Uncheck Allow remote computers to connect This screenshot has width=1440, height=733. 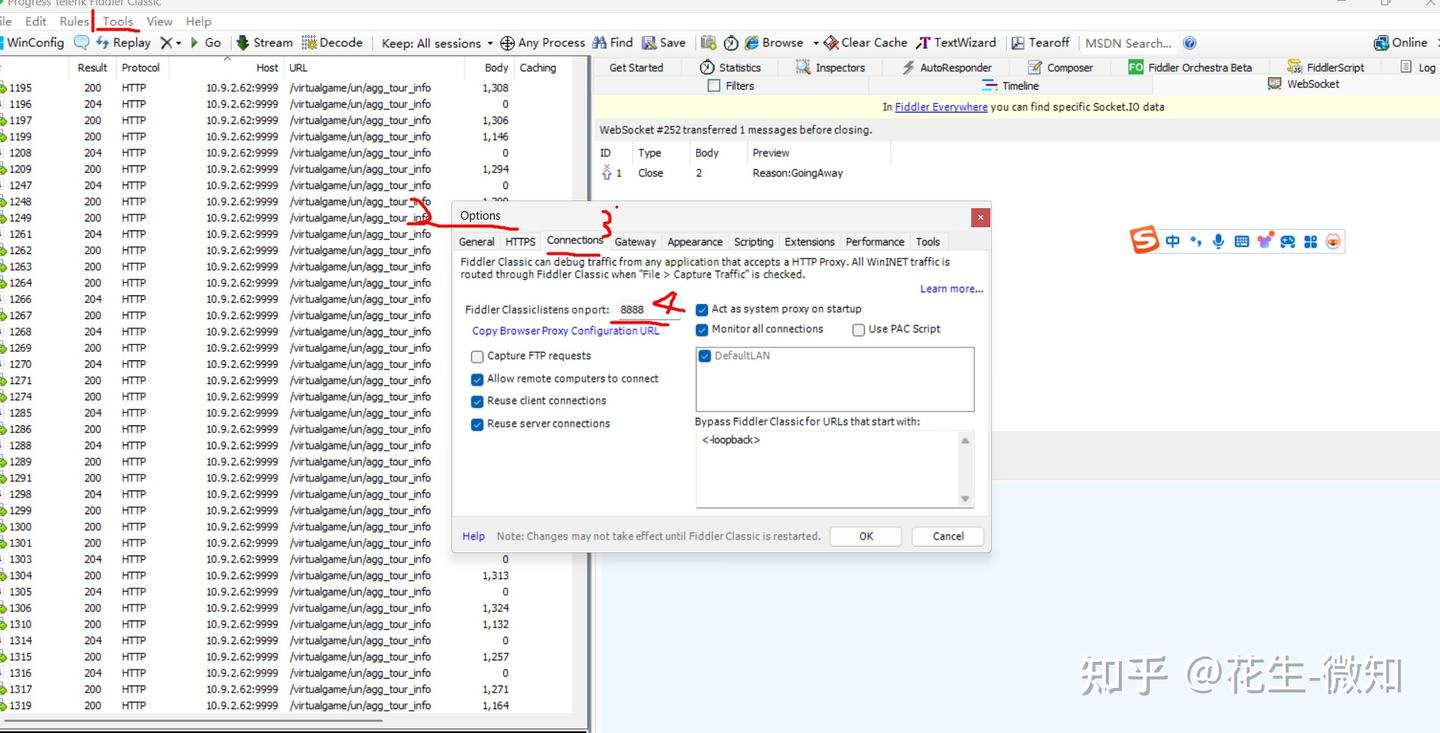[x=477, y=379]
